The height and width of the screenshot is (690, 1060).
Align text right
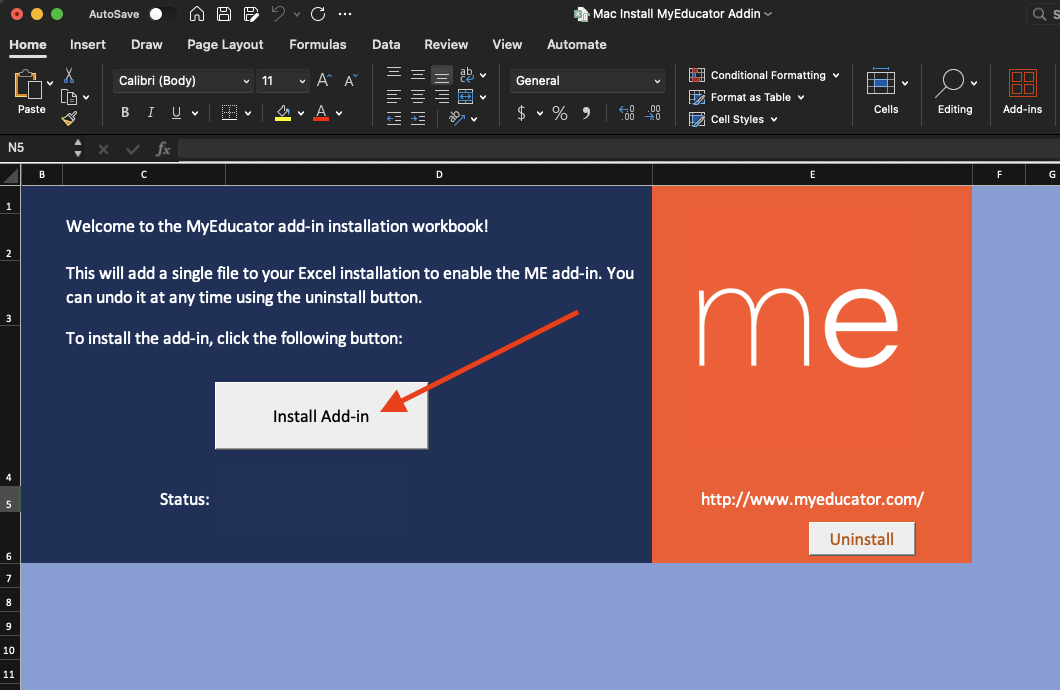441,97
